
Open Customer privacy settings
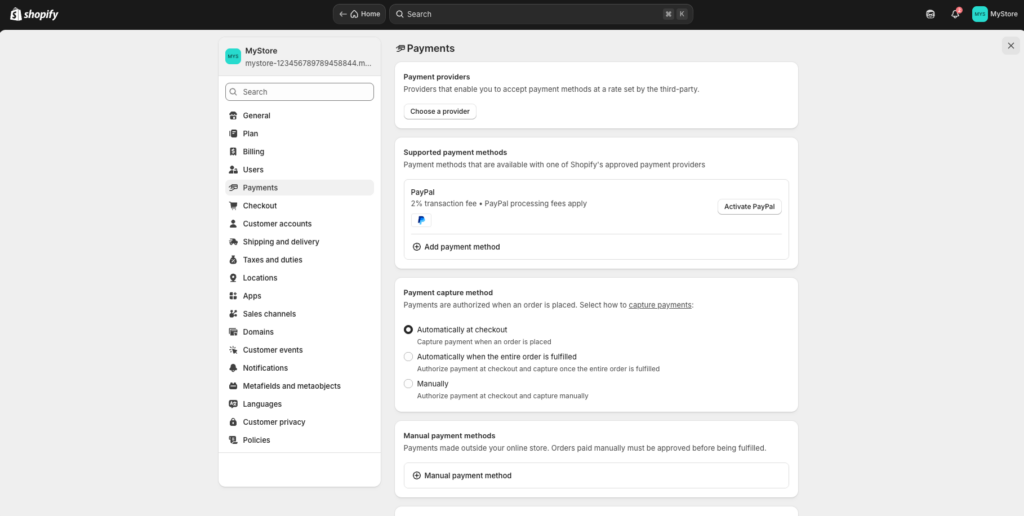(x=300, y=422)
